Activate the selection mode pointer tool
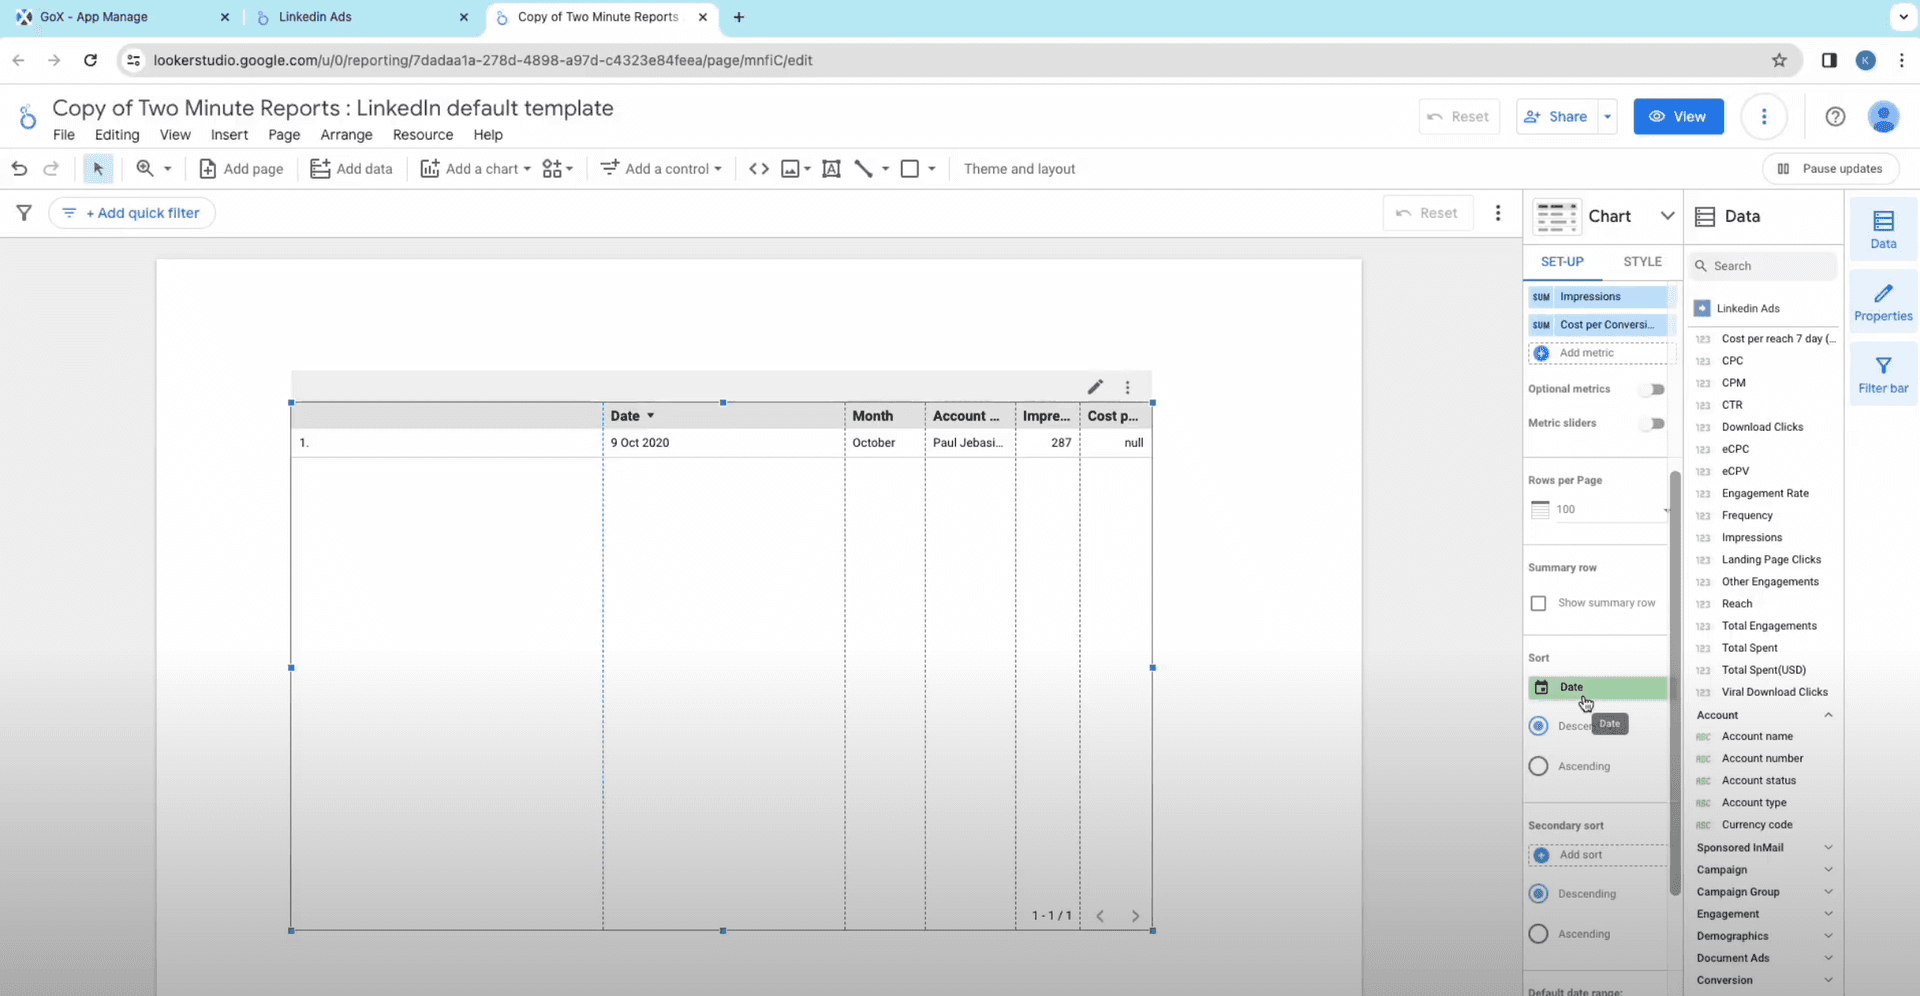This screenshot has height=996, width=1920. 98,169
